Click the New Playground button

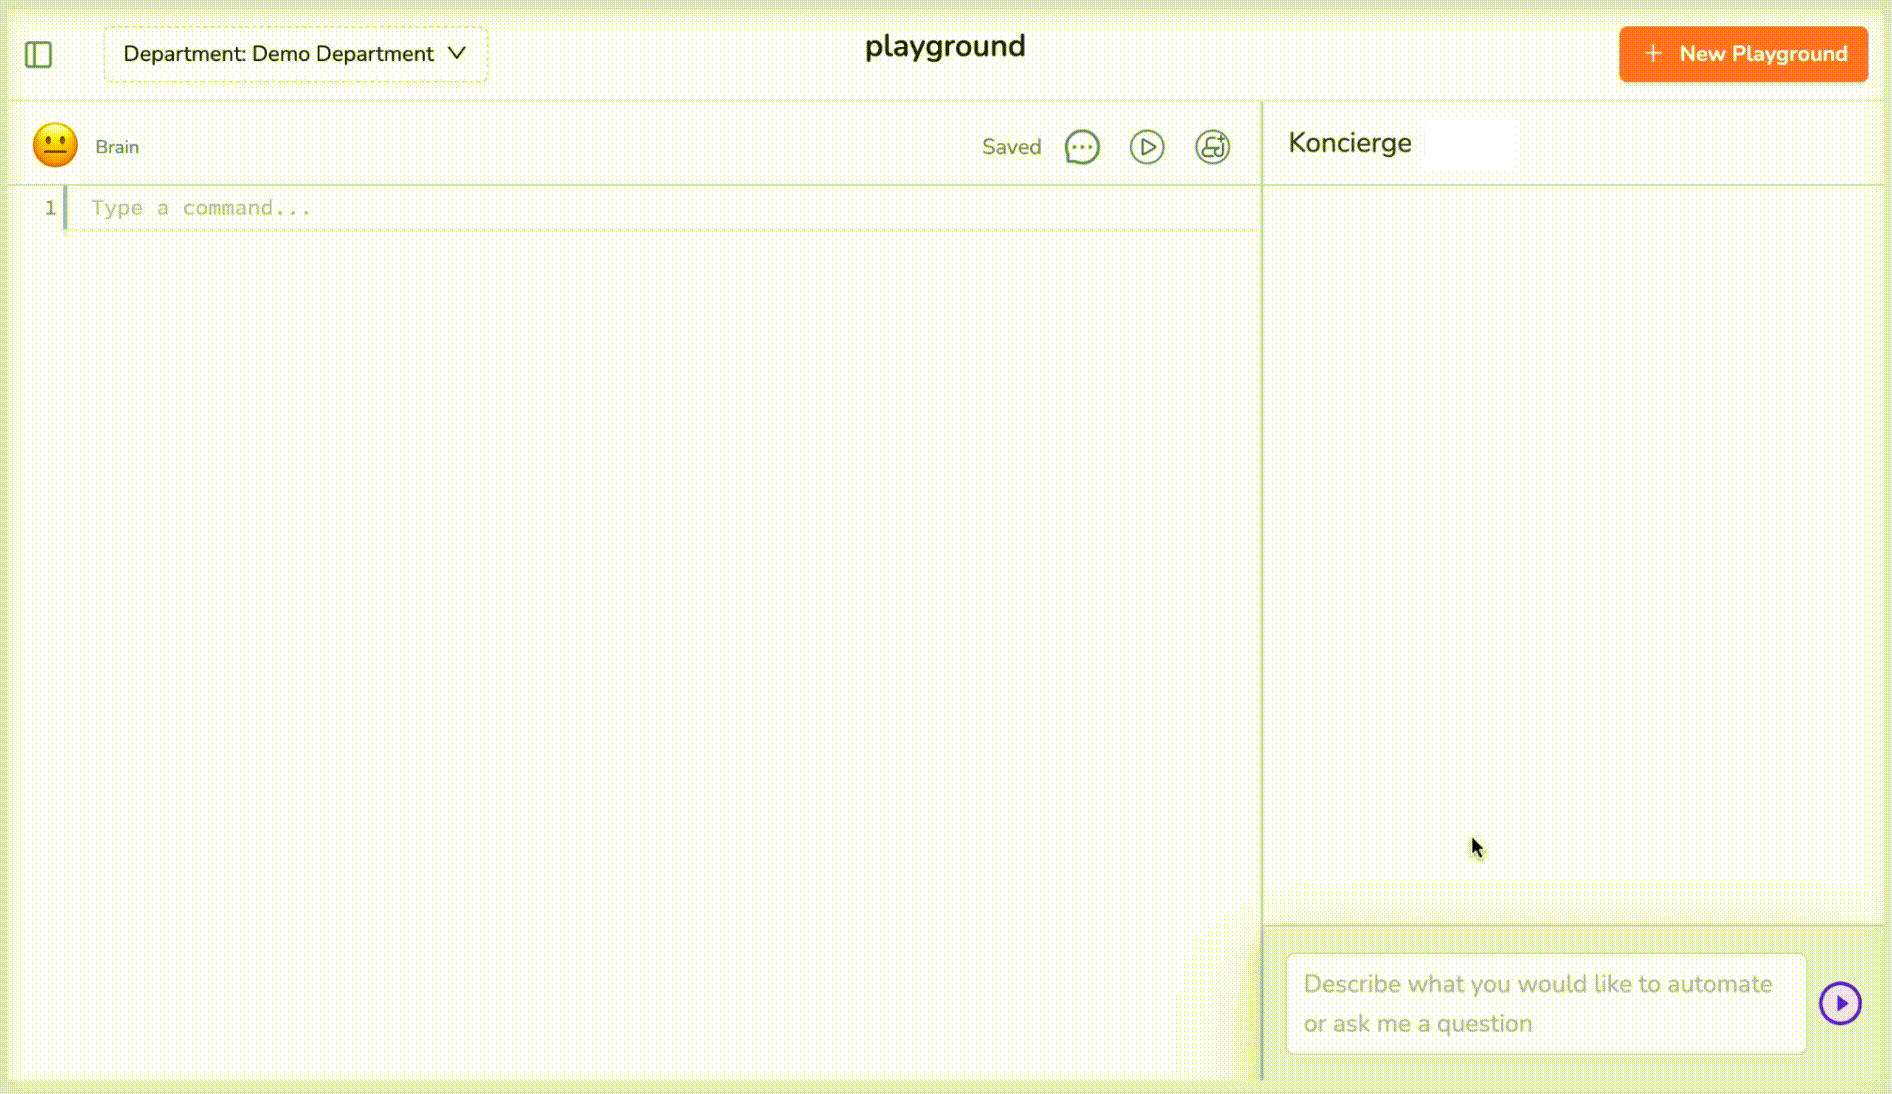pyautogui.click(x=1743, y=54)
